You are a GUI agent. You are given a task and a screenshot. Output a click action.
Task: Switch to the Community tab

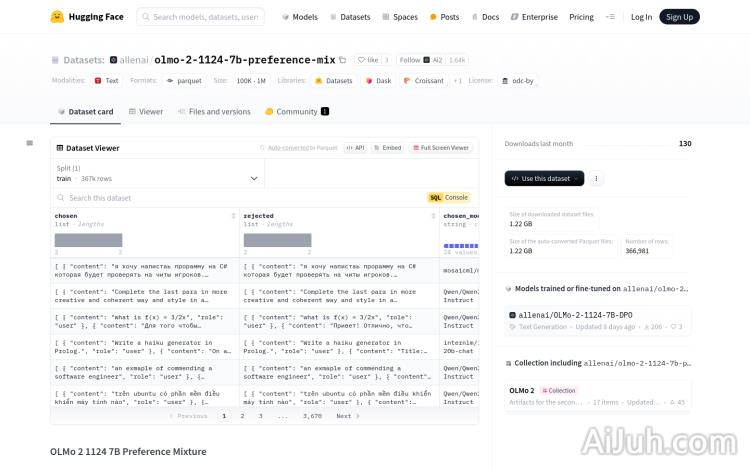click(297, 111)
